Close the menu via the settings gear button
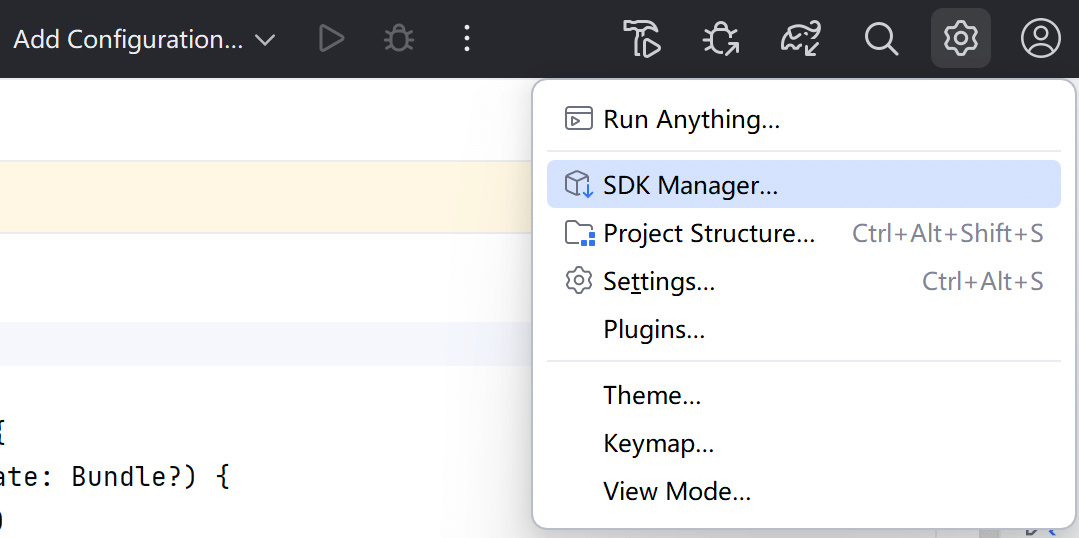 [x=960, y=40]
